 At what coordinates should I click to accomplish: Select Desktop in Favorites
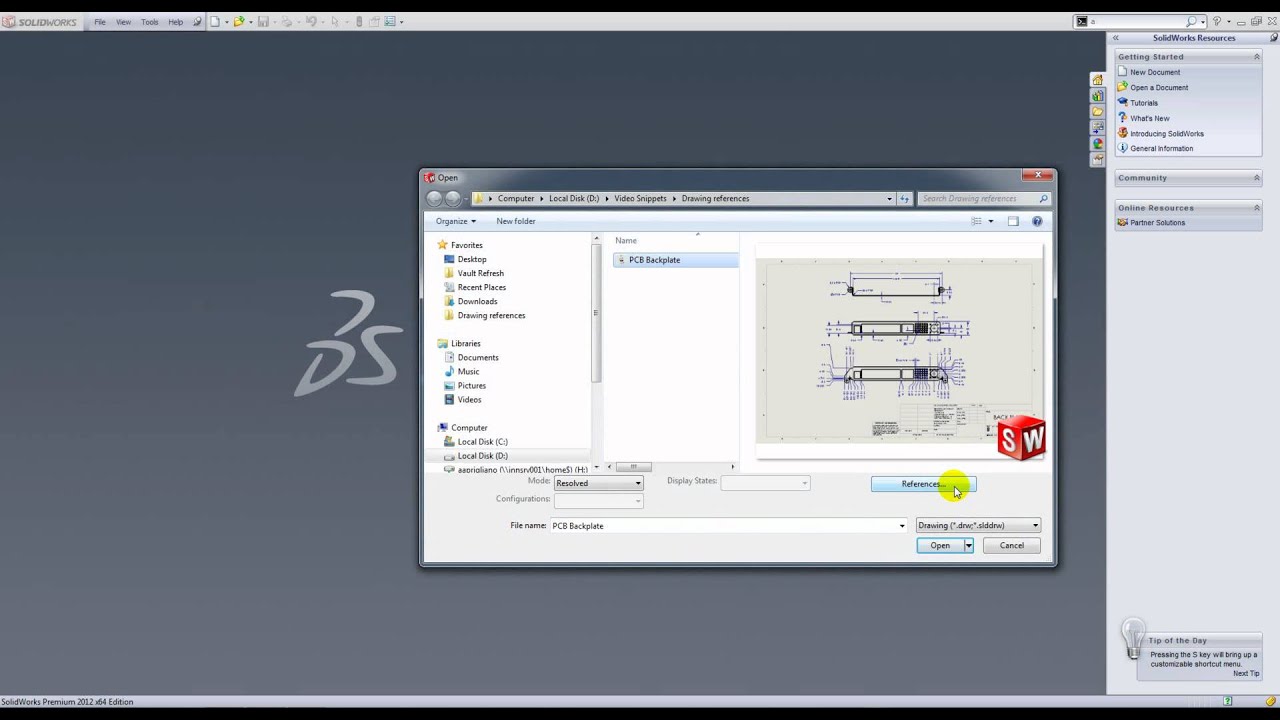pyautogui.click(x=472, y=259)
